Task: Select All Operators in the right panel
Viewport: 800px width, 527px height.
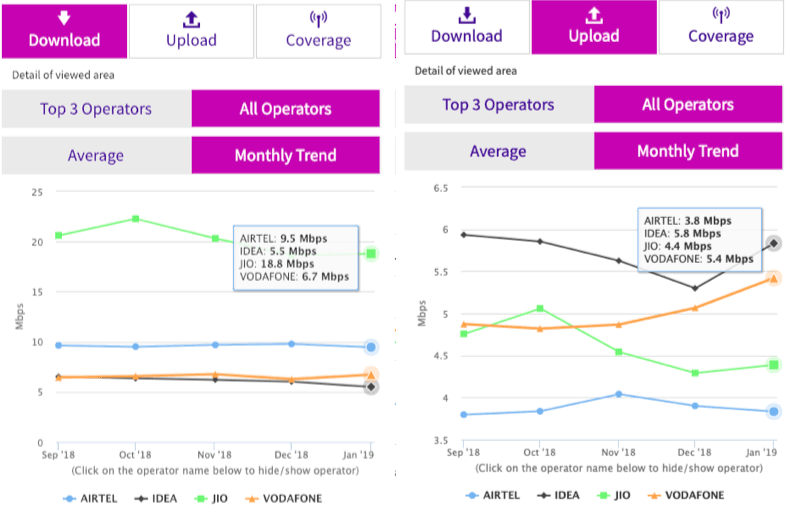Action: pos(688,105)
